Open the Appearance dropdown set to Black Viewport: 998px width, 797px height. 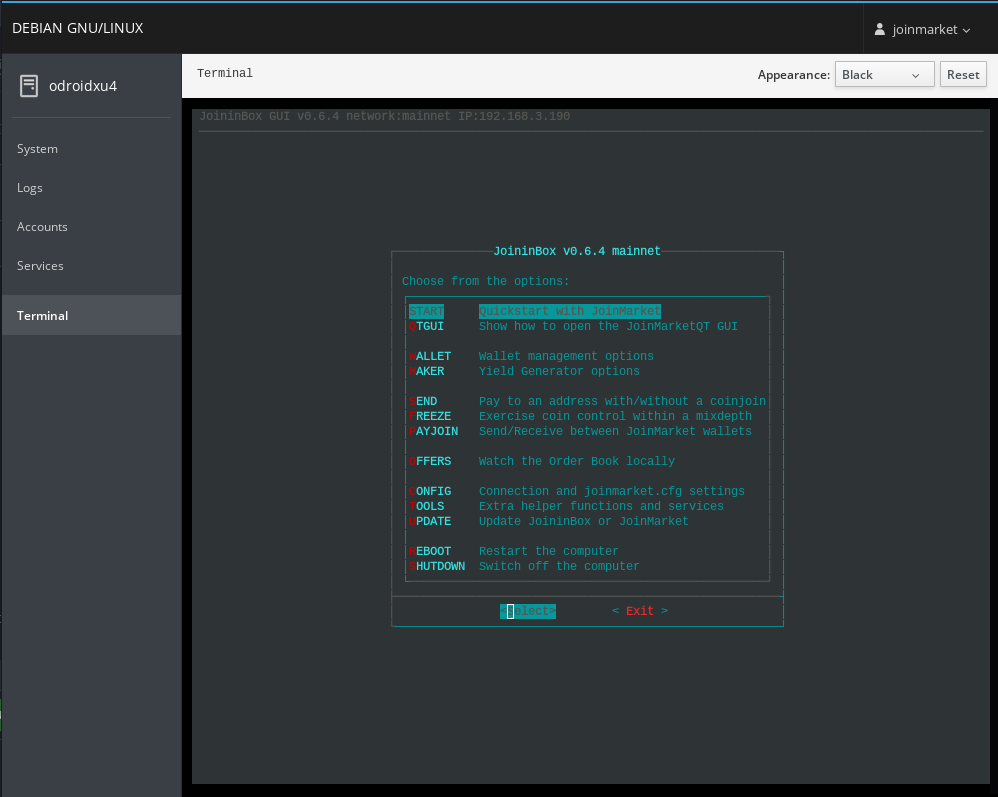coord(884,74)
